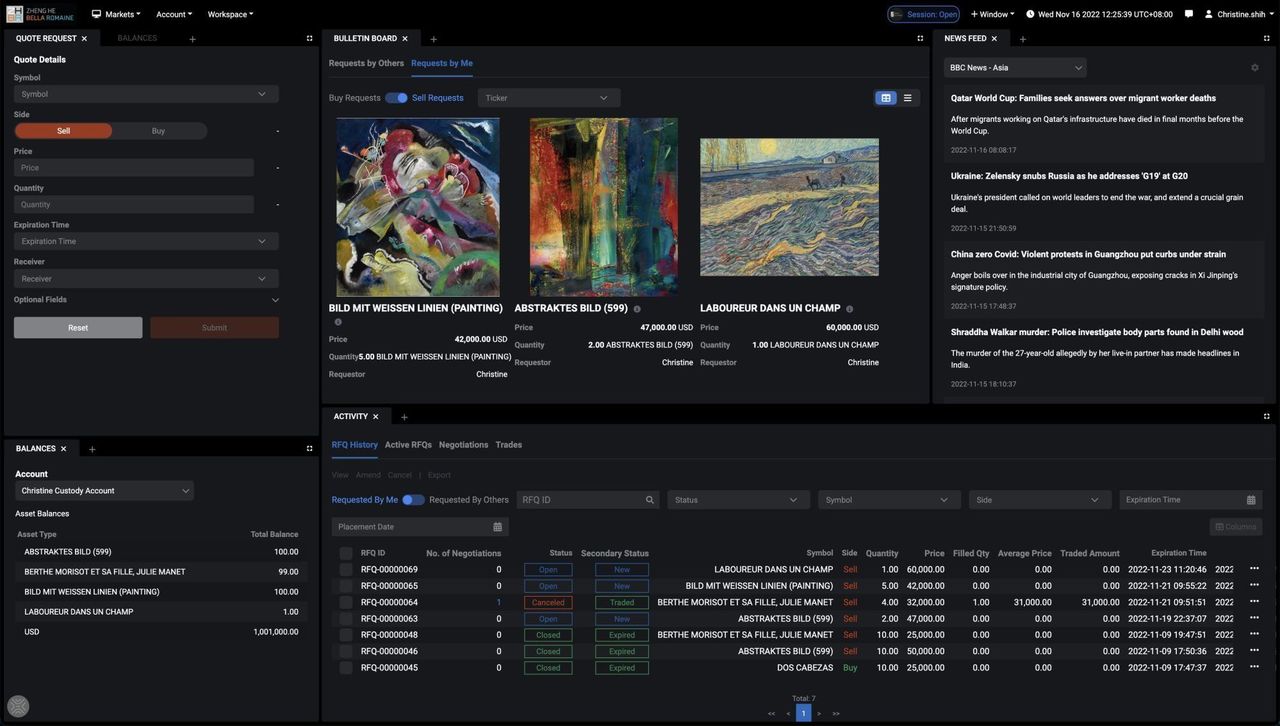Screen dimensions: 1280x726
Task: Open the Side filter dropdown
Action: [x=1040, y=500]
